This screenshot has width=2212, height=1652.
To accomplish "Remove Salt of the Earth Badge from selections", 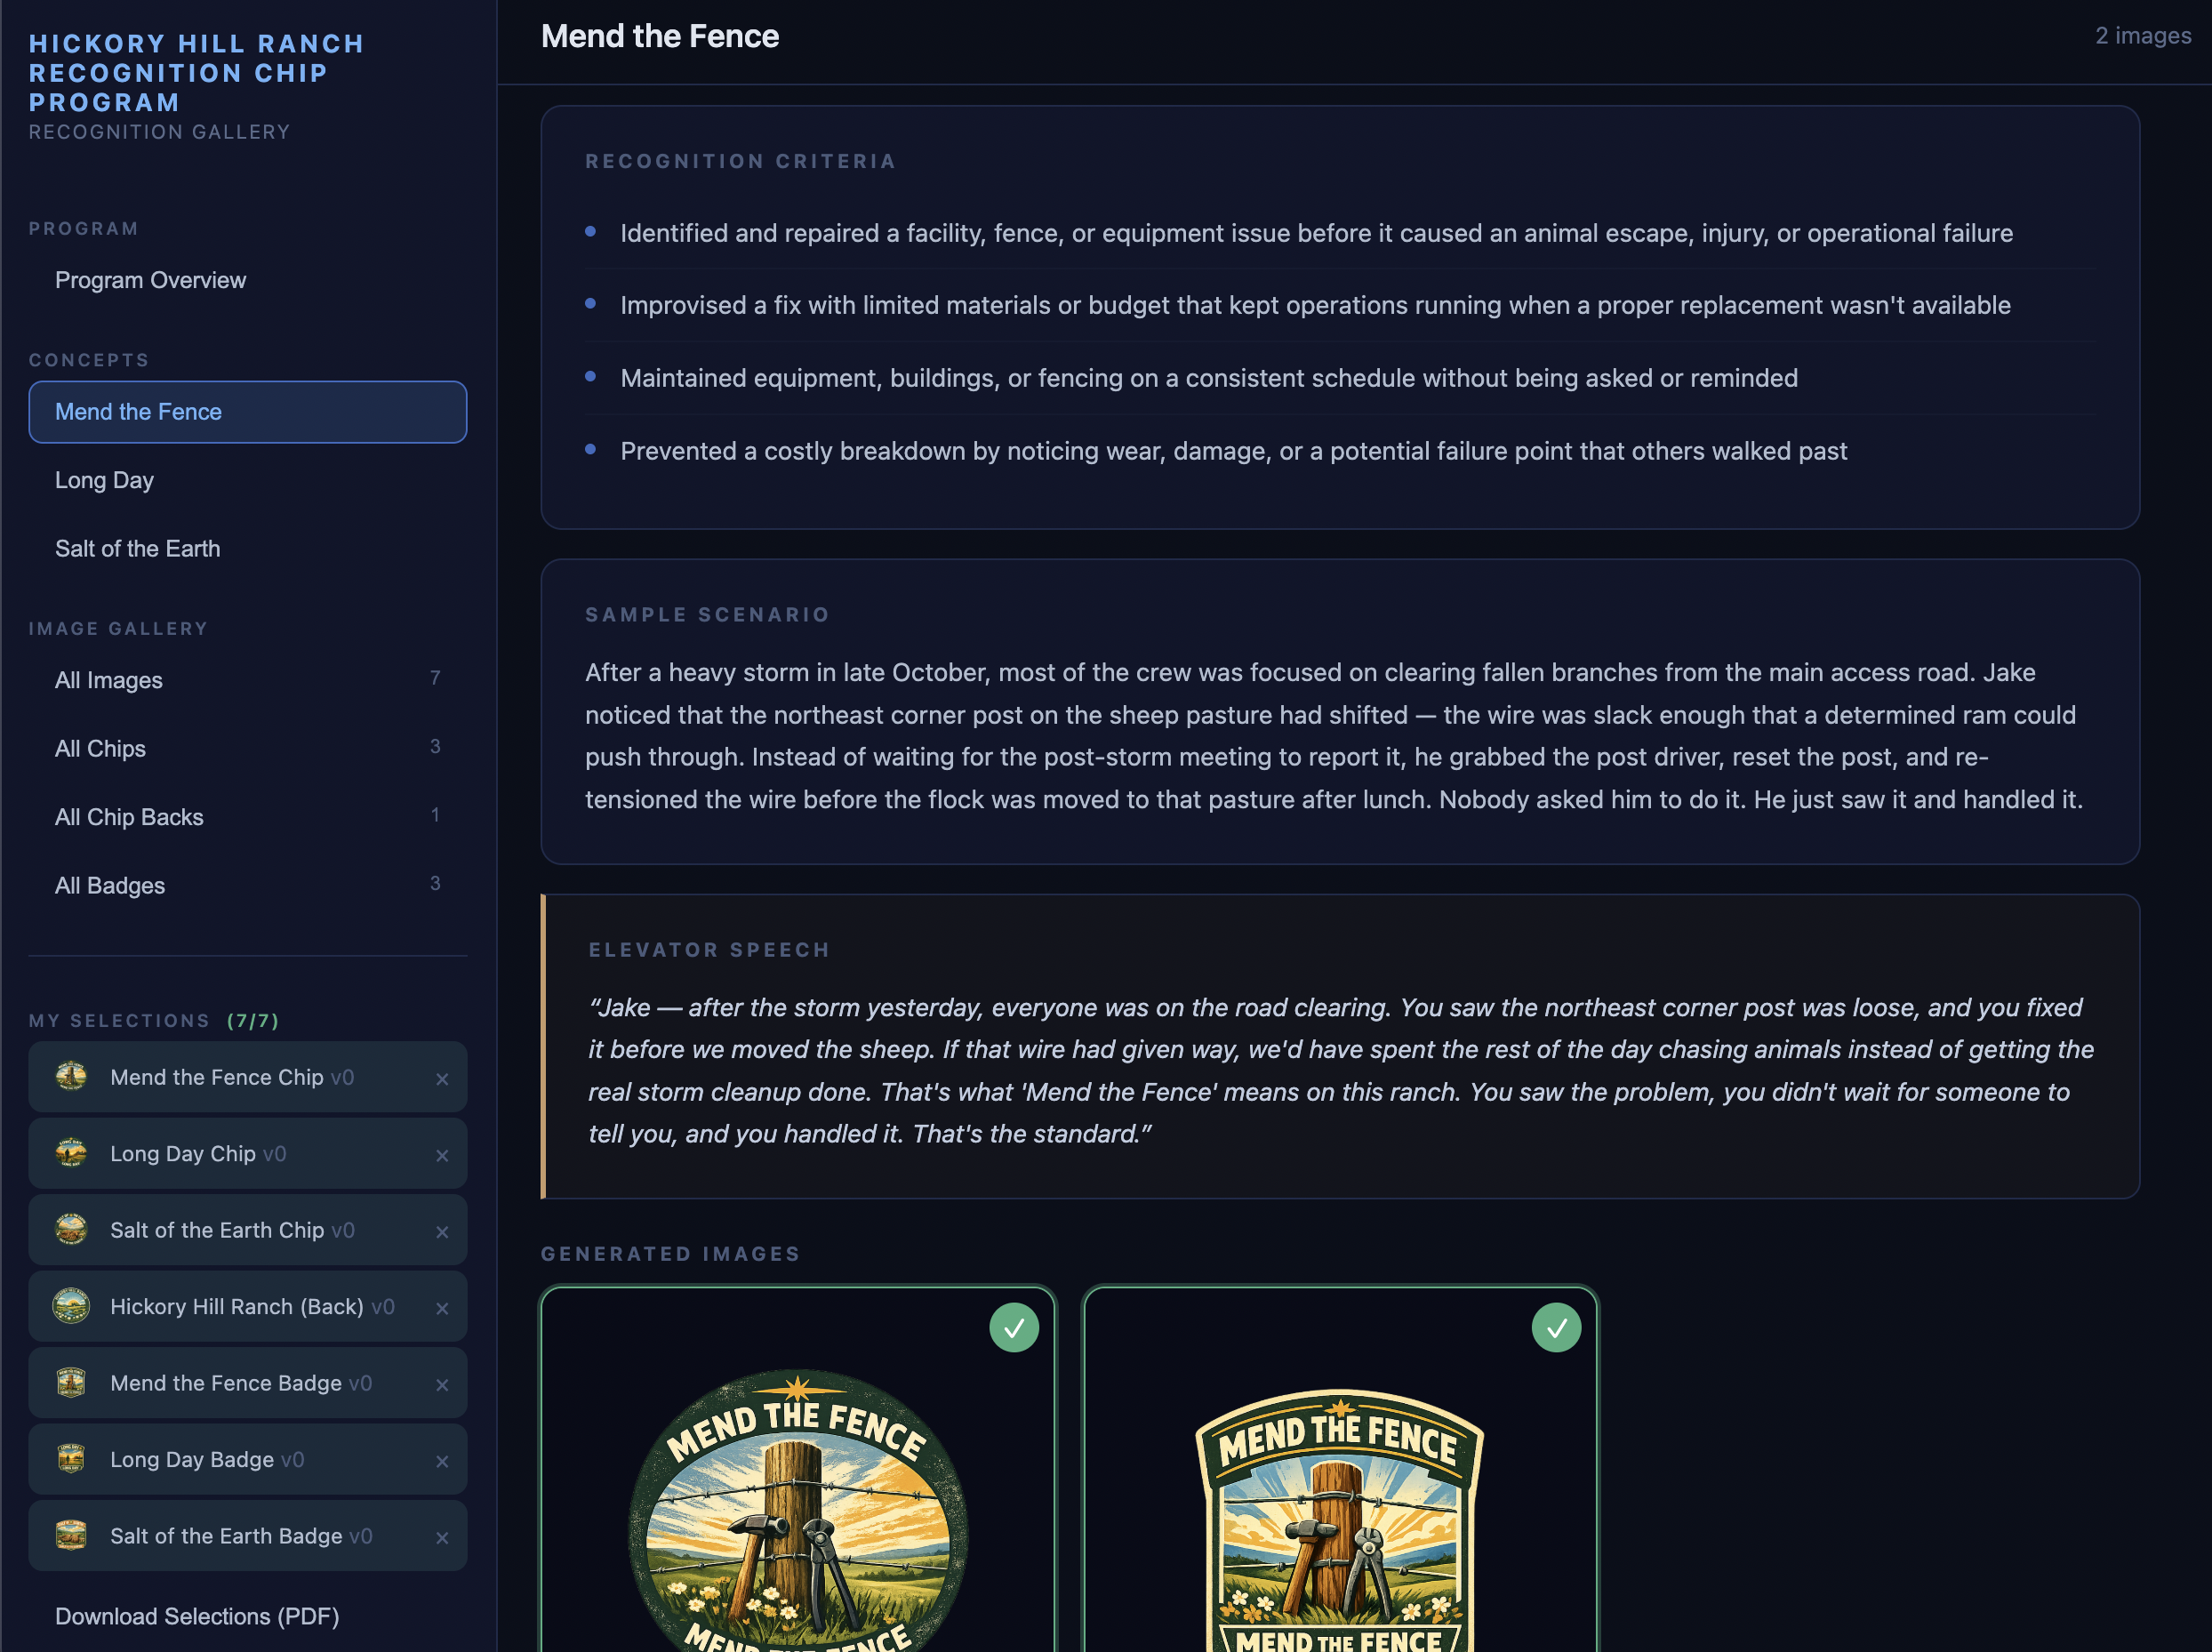I will [x=443, y=1539].
